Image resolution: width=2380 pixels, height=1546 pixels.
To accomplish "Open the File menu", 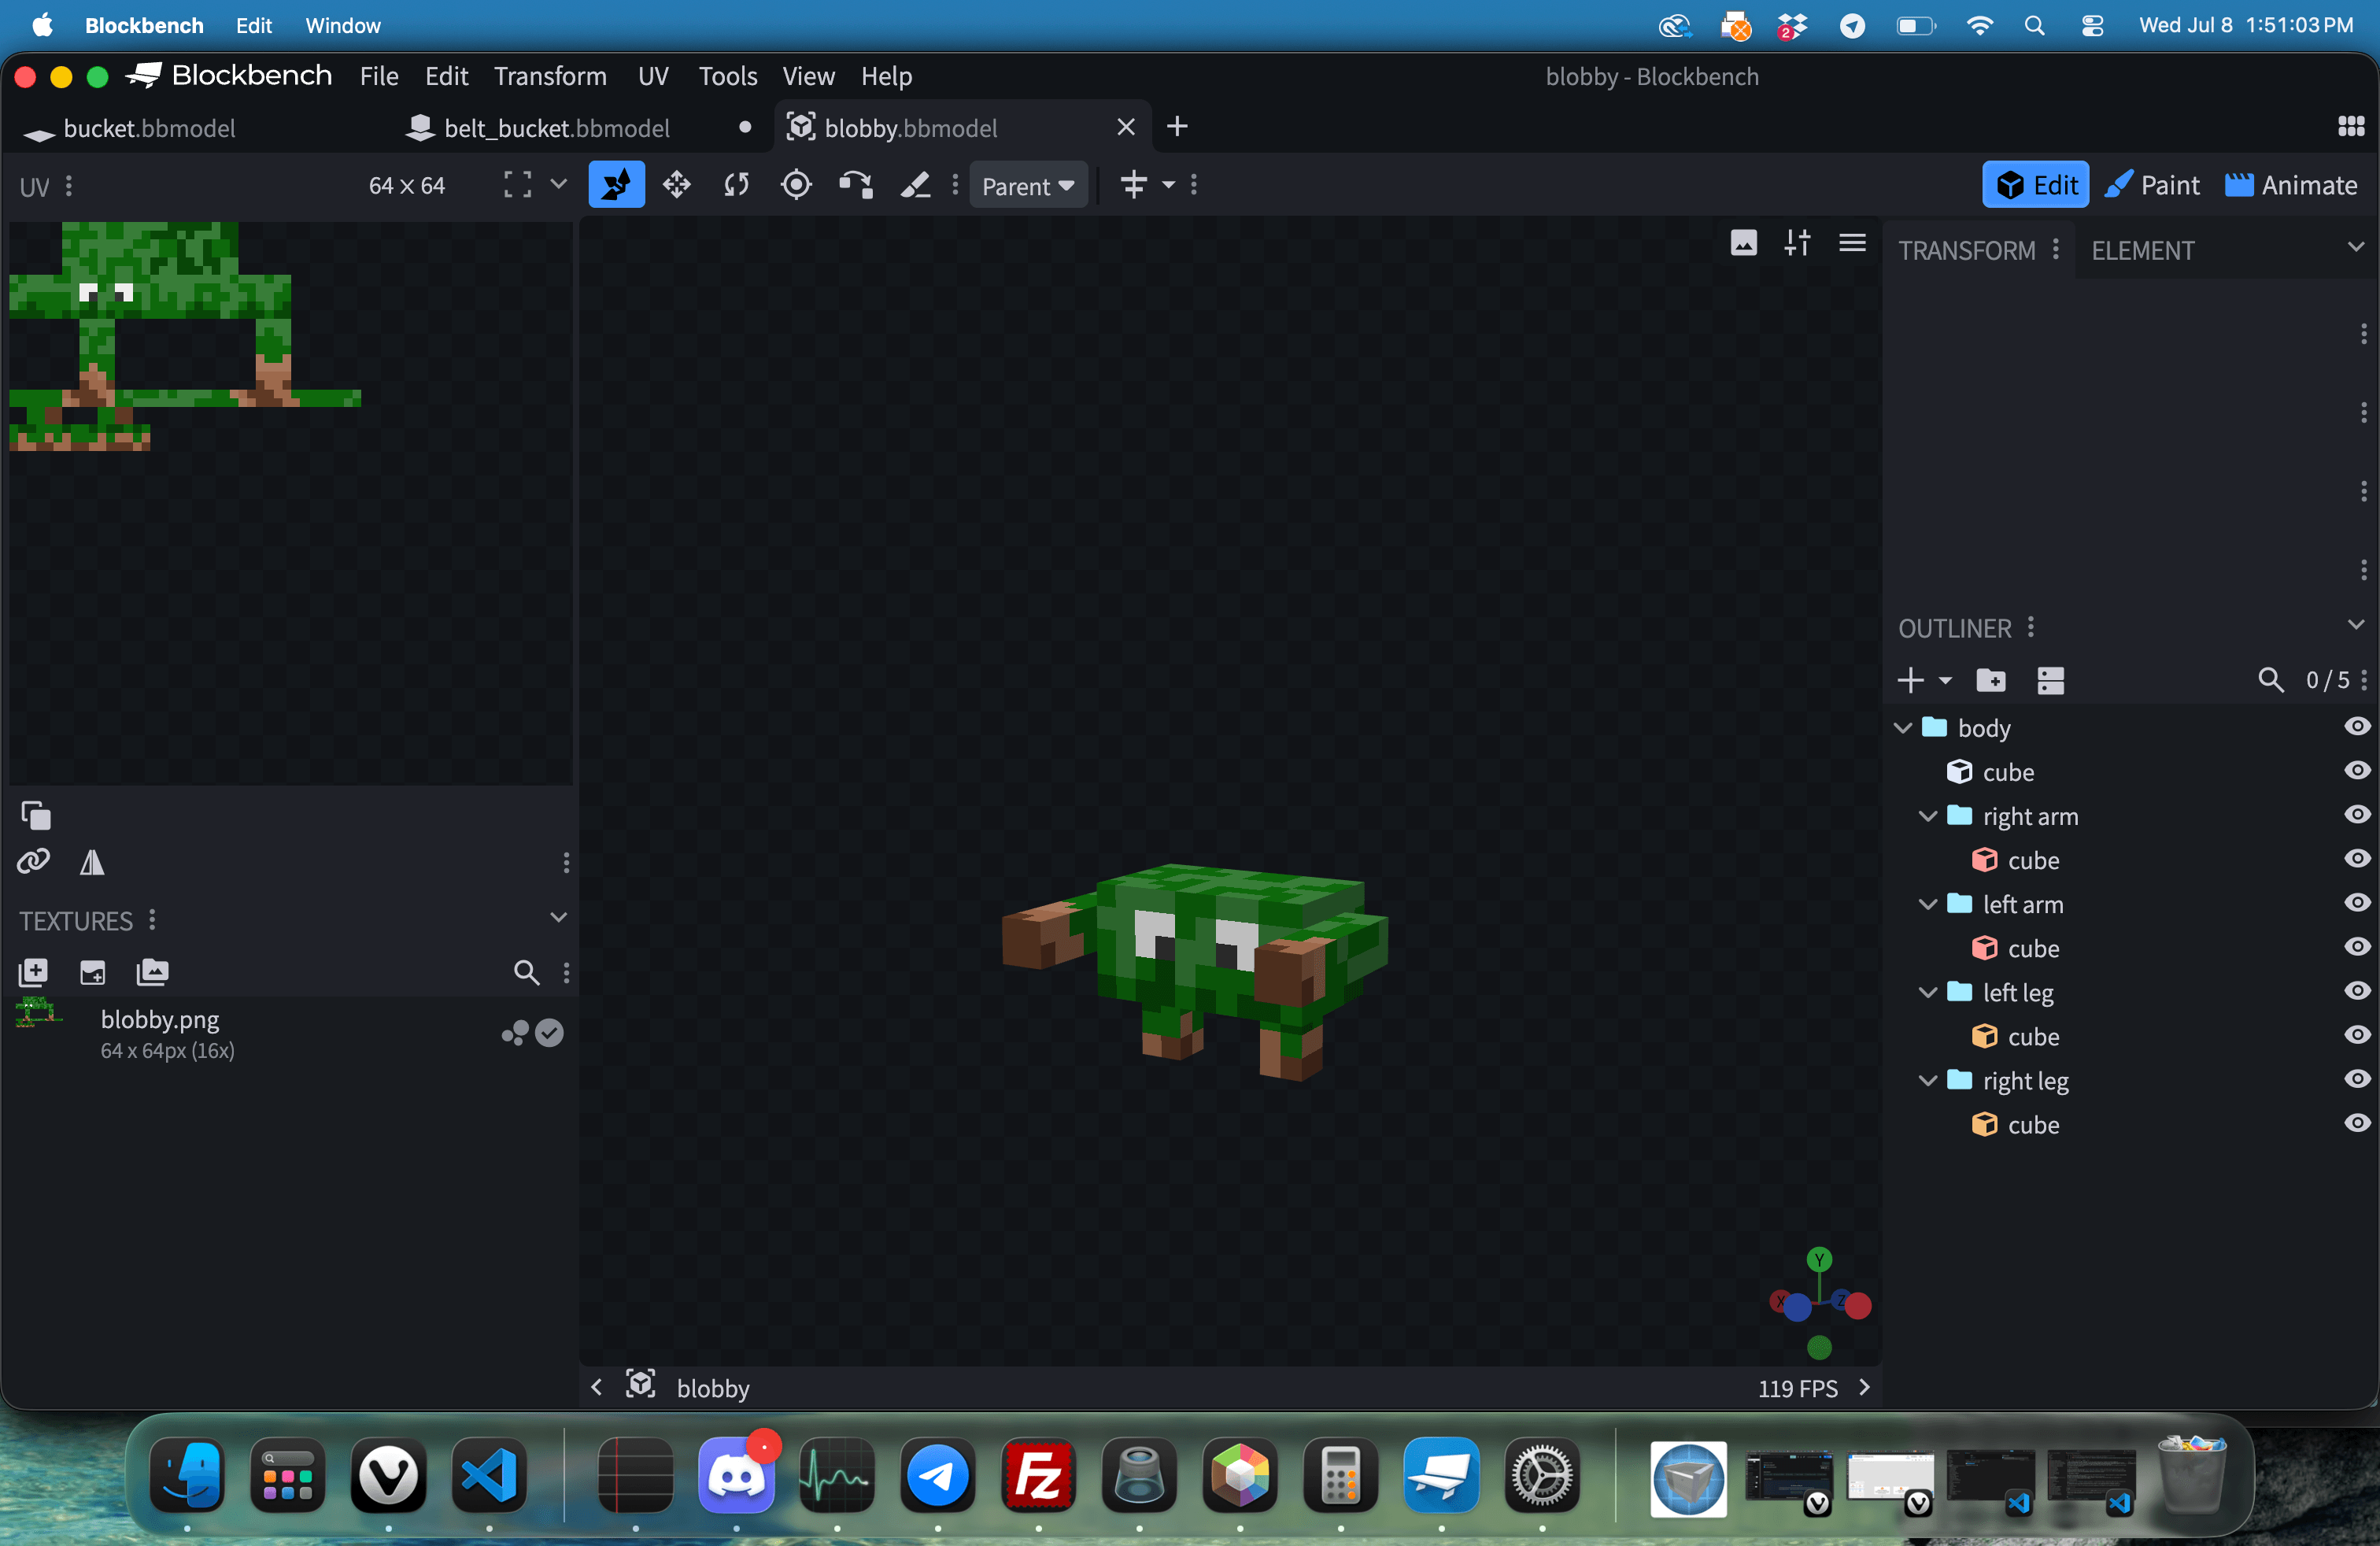I will pos(379,76).
